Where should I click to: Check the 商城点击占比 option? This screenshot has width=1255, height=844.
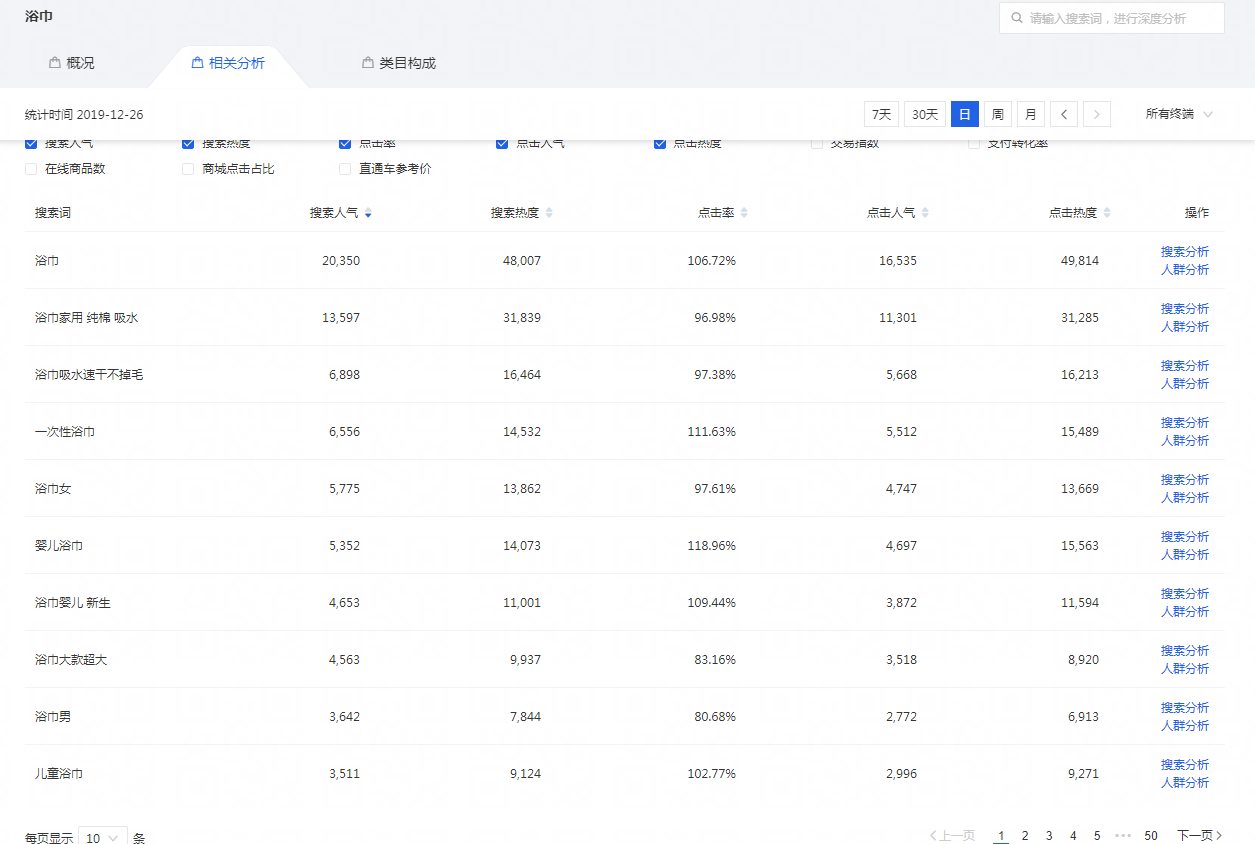click(188, 169)
